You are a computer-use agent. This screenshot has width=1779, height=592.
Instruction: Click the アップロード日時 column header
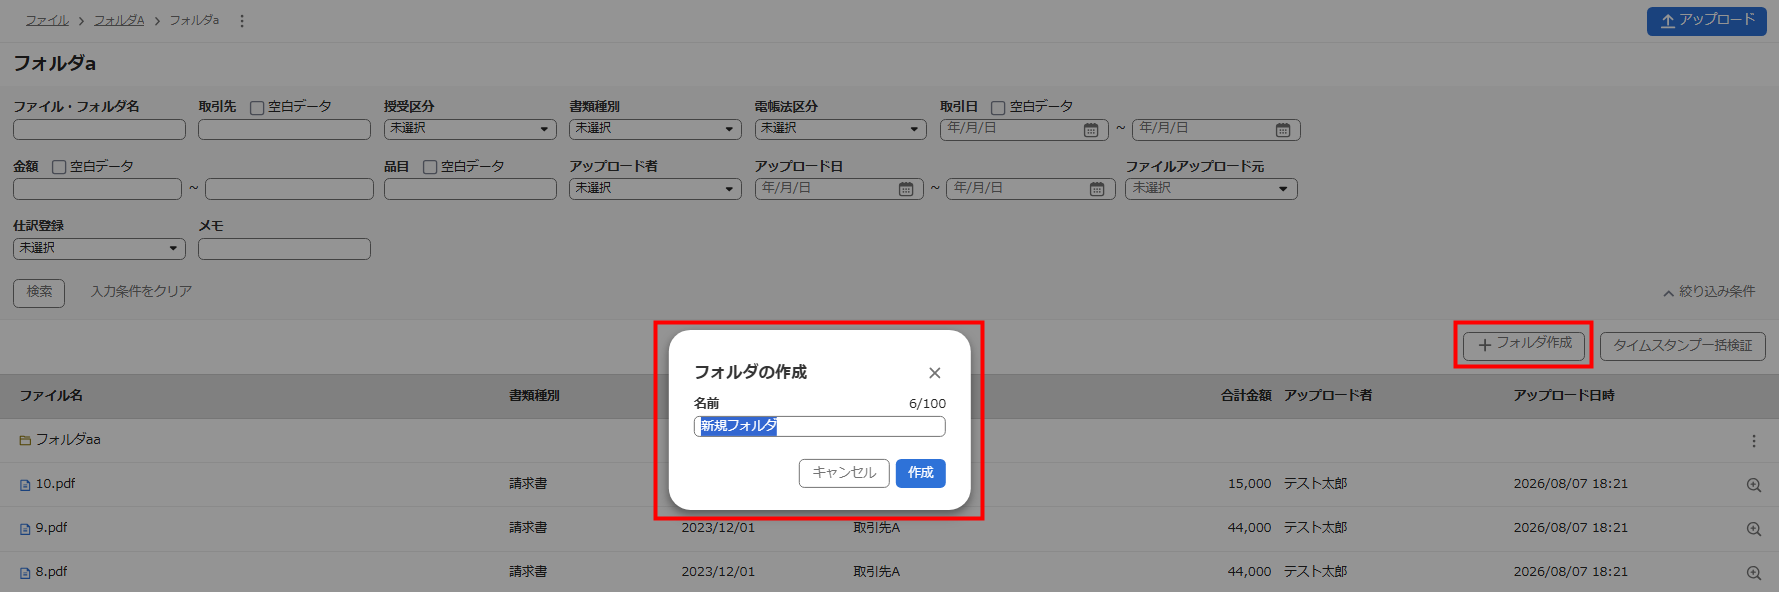(x=1564, y=396)
